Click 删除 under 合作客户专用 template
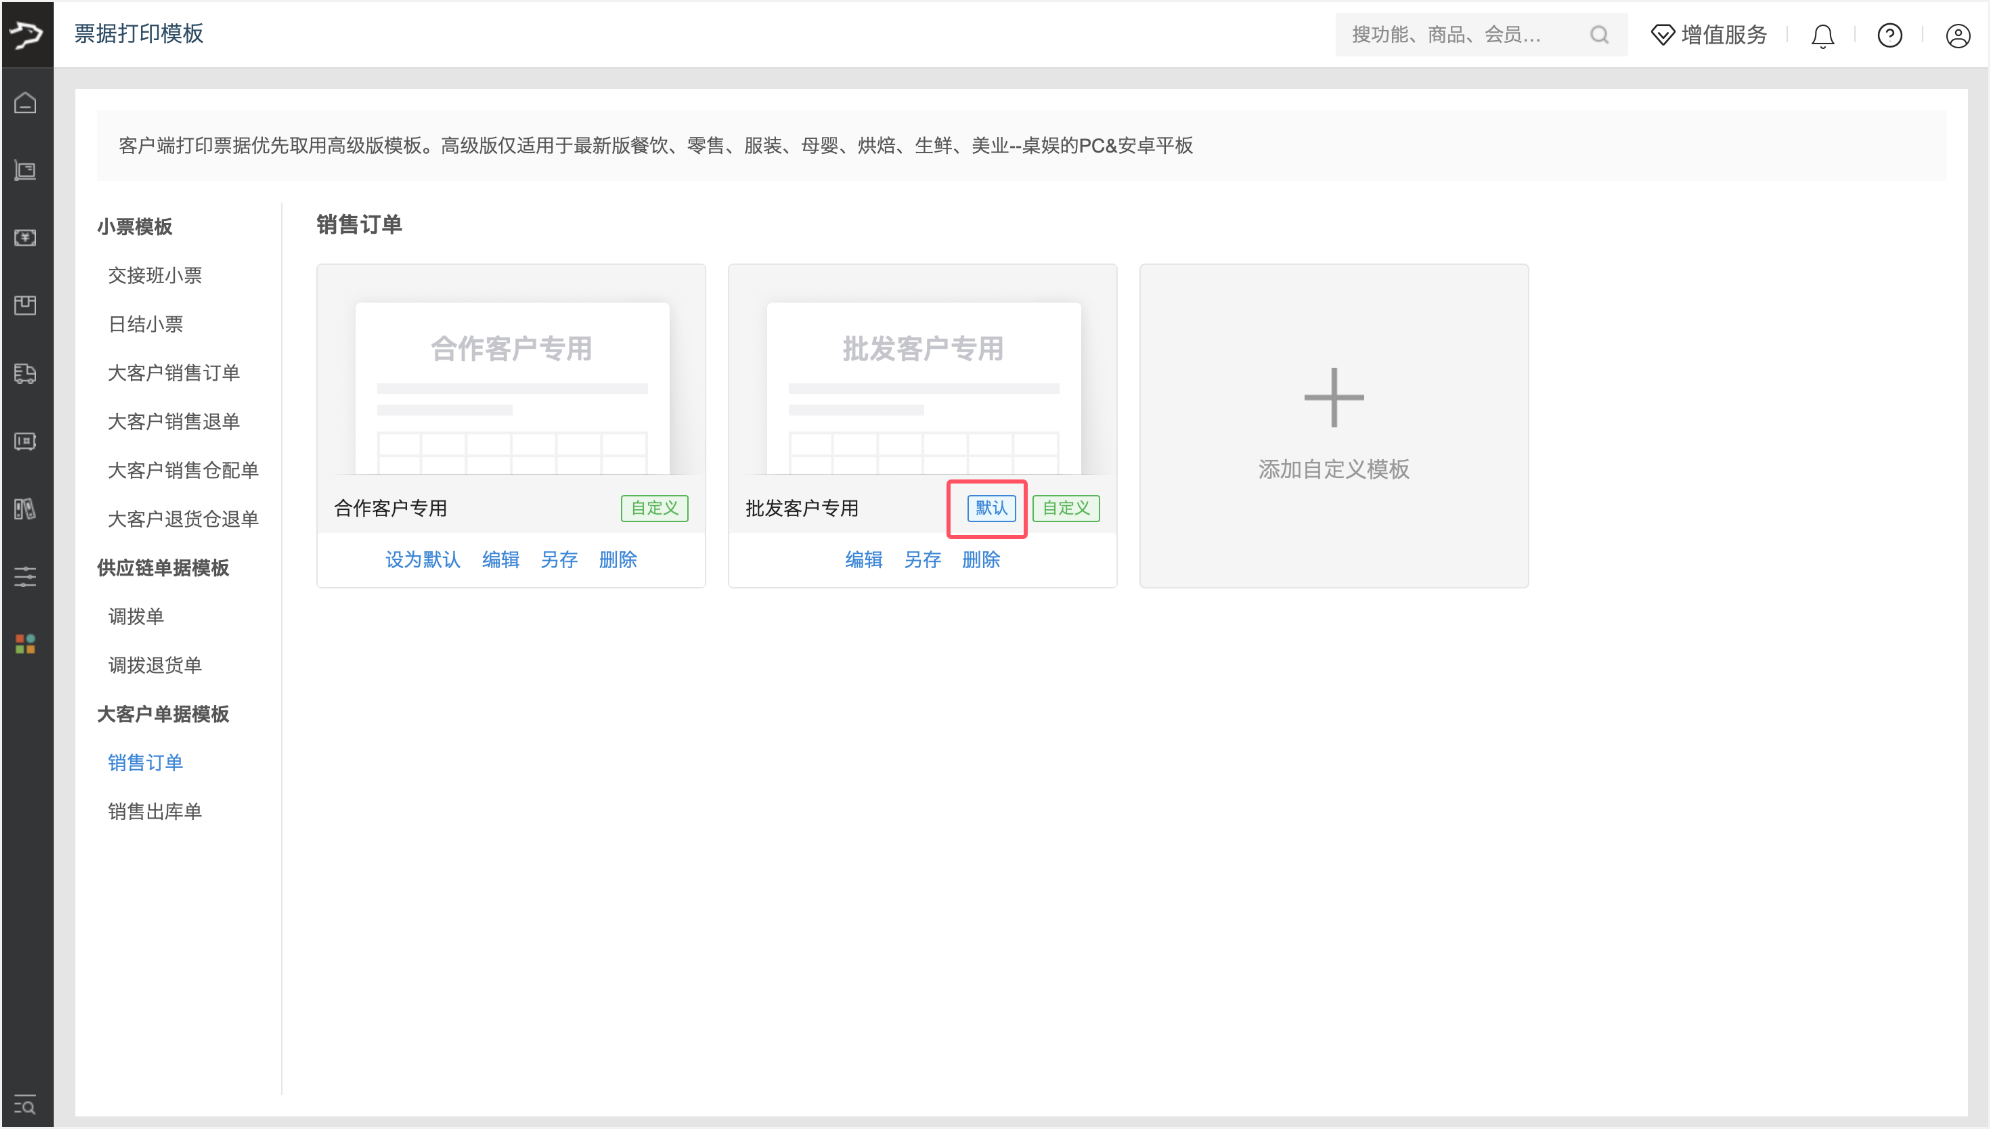 click(x=618, y=560)
